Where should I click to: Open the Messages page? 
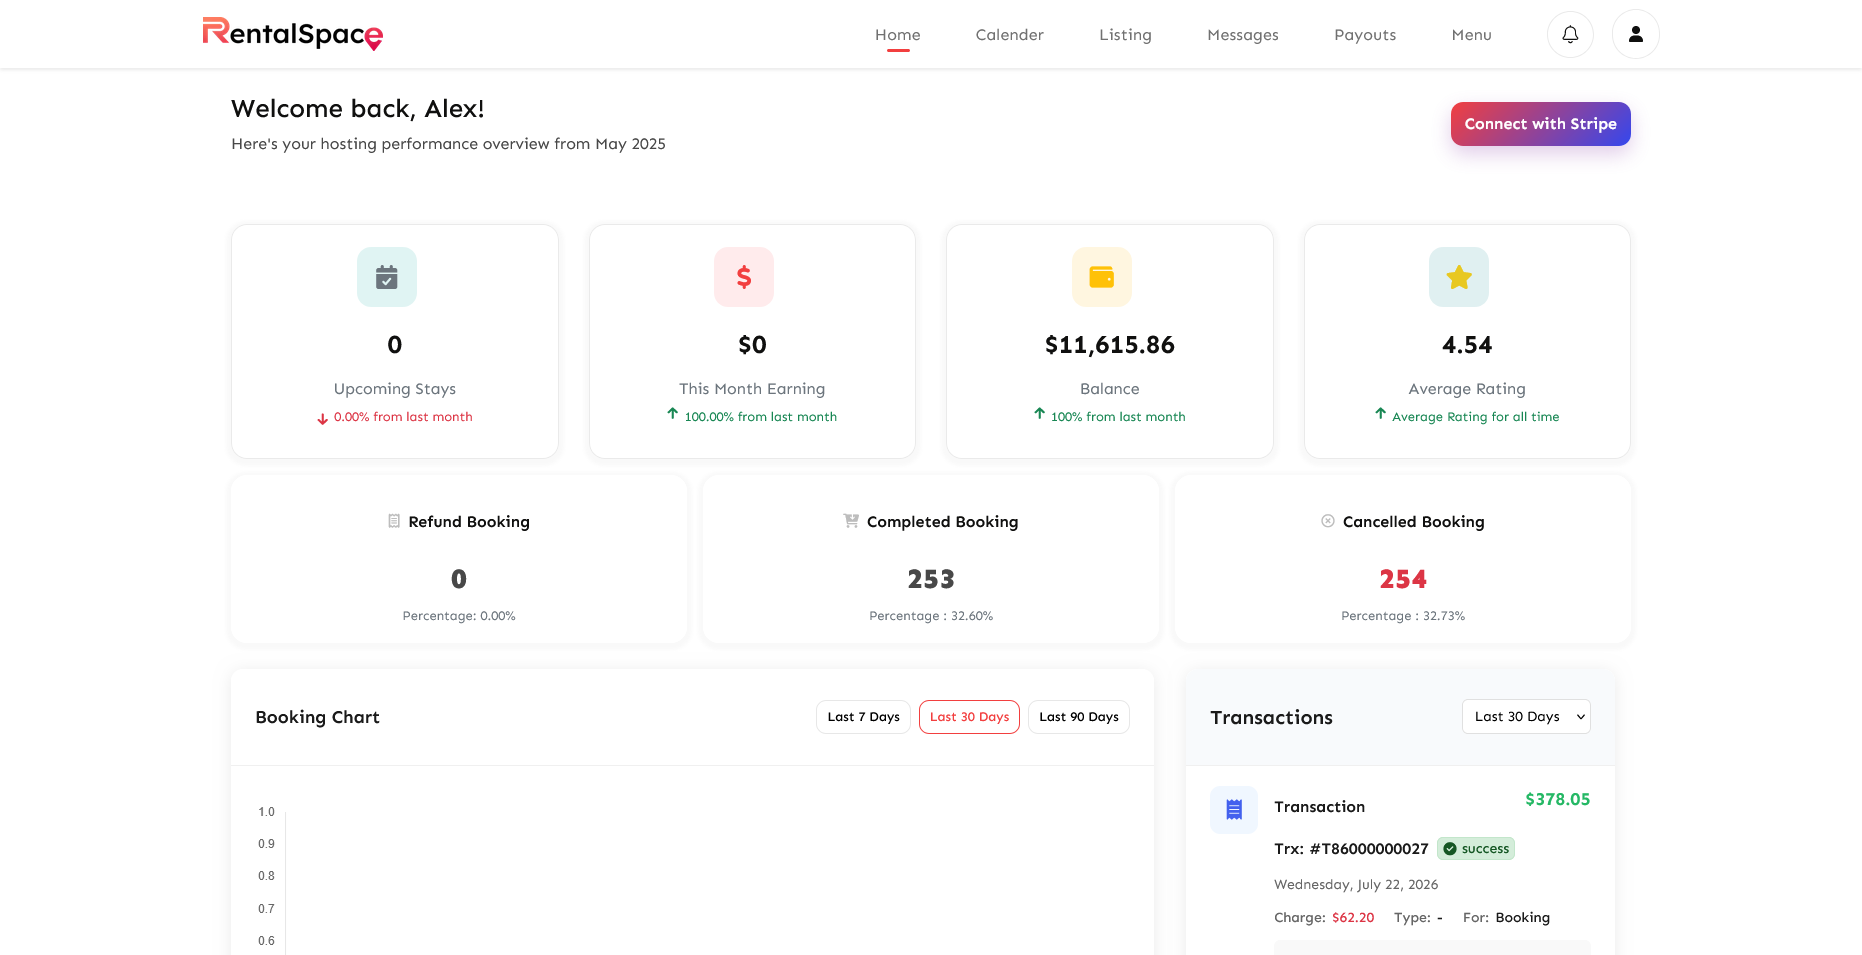tap(1243, 35)
